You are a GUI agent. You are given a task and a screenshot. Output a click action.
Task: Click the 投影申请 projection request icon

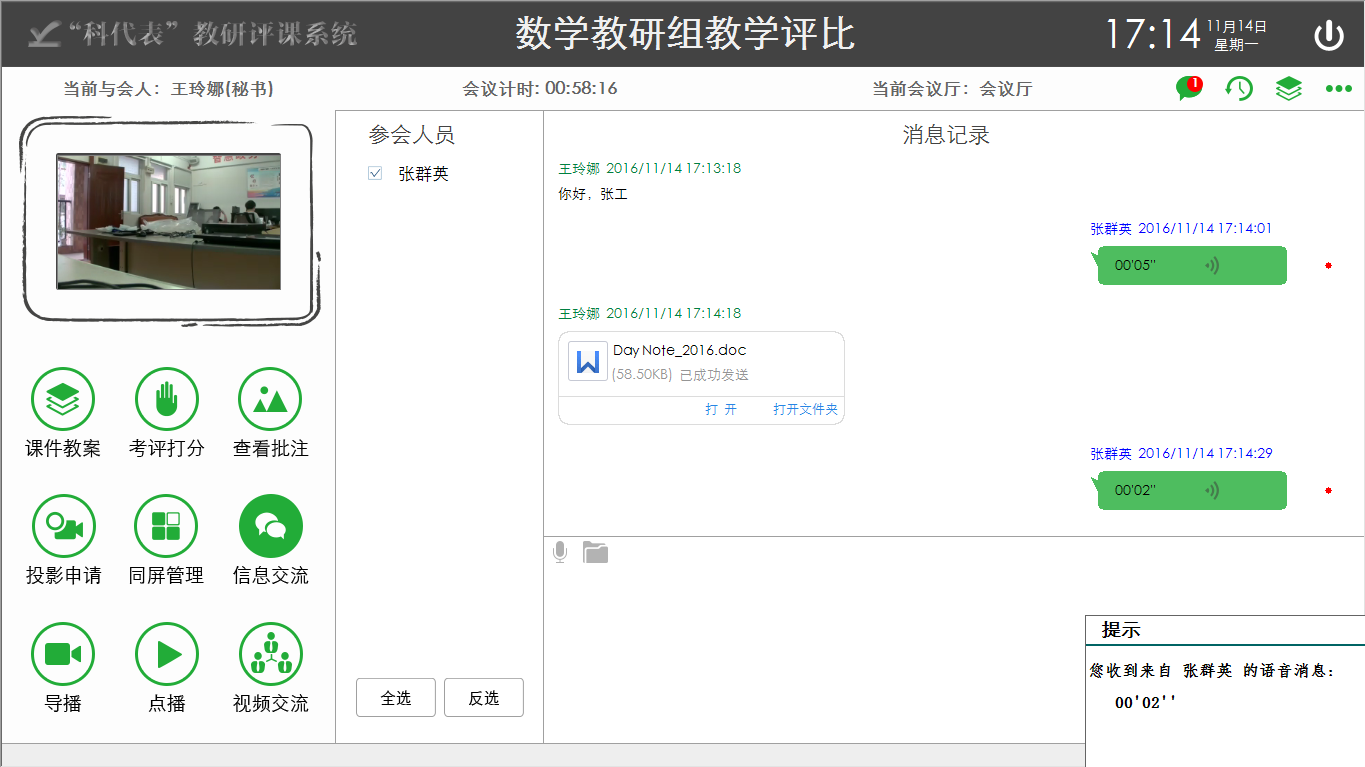63,524
